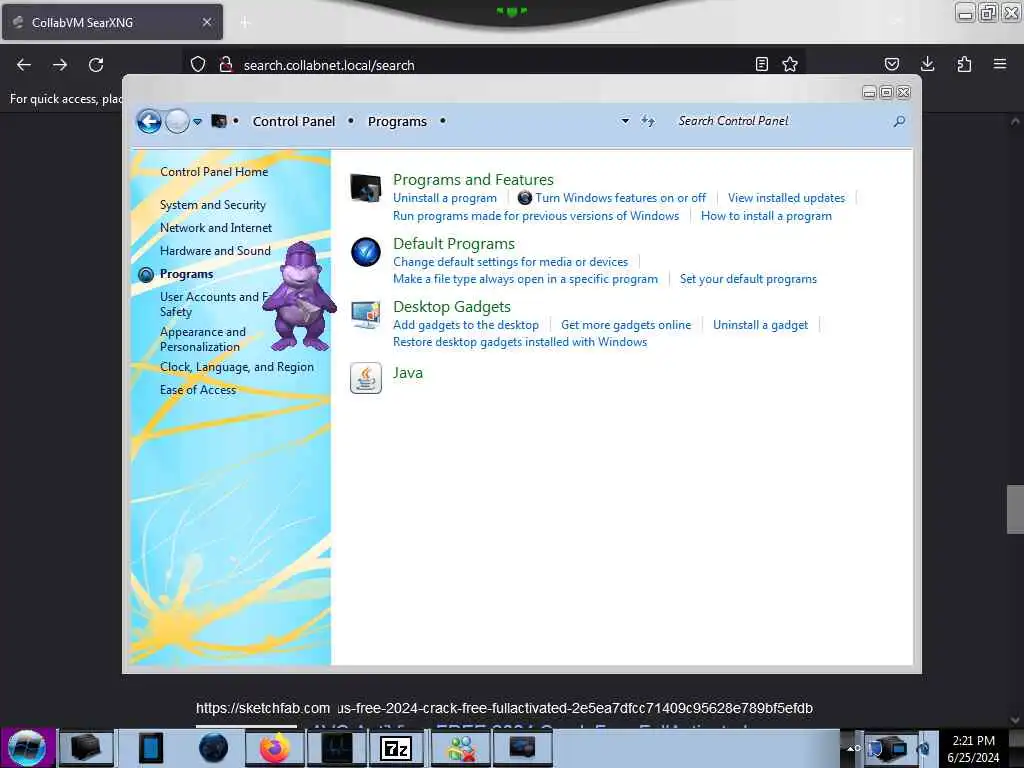The width and height of the screenshot is (1024, 768).
Task: Open Clock, Language, and Region category
Action: pos(236,367)
